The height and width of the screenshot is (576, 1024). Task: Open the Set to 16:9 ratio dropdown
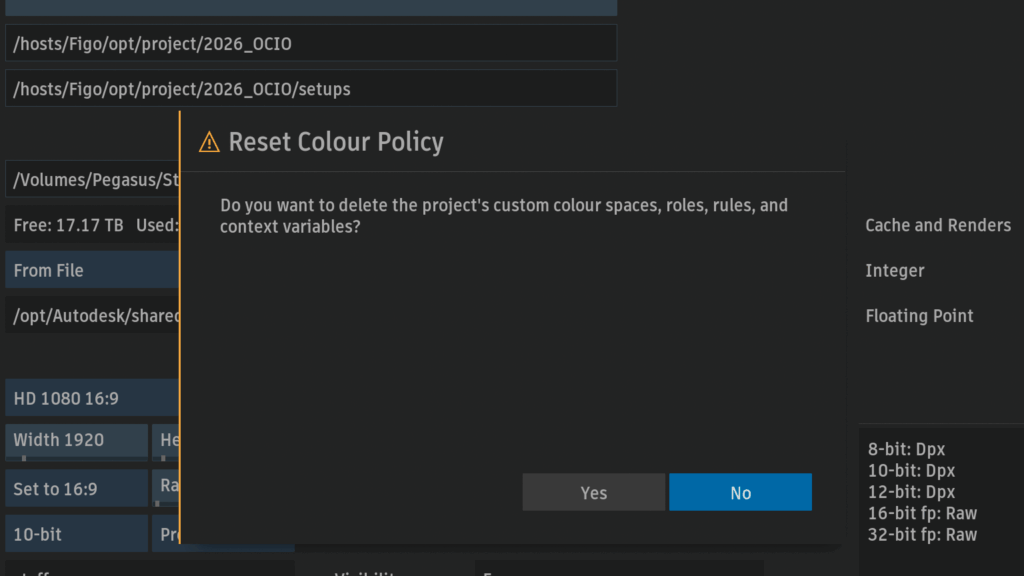point(76,488)
